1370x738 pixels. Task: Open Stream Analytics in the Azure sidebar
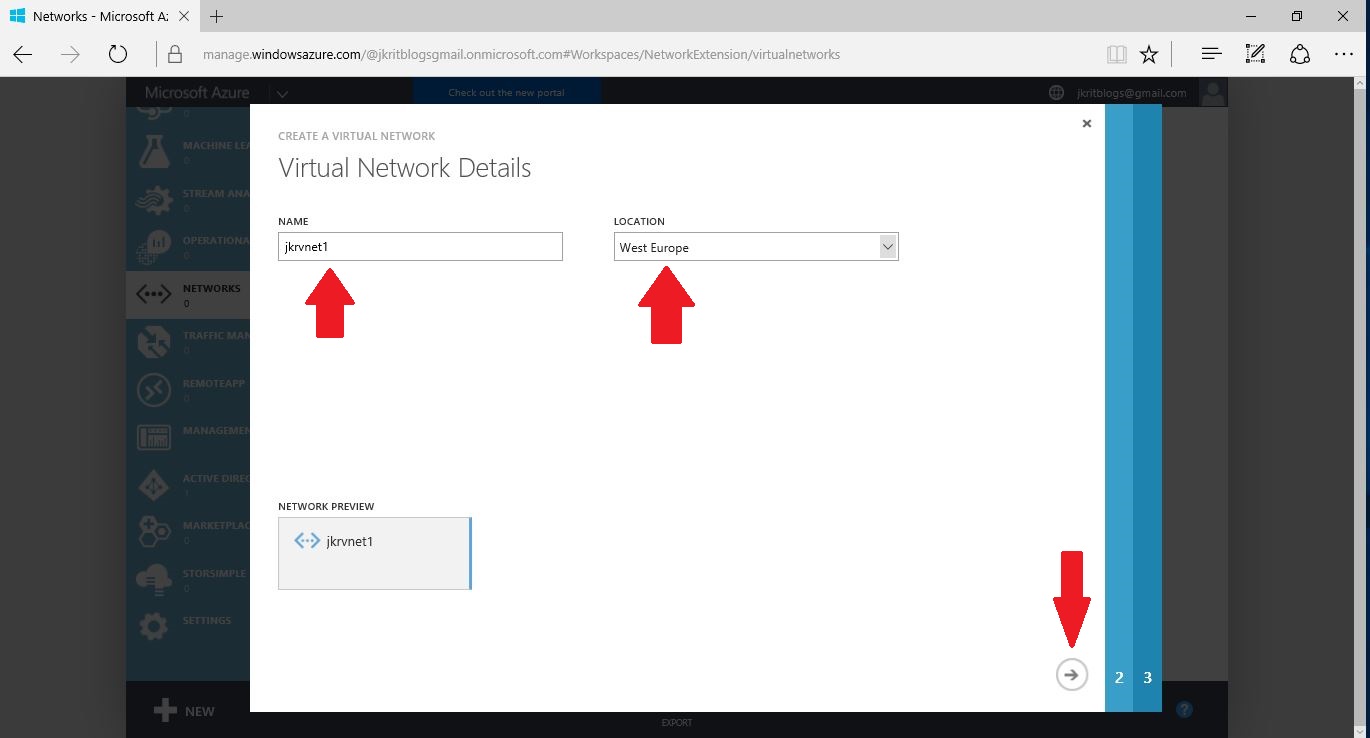[x=187, y=200]
